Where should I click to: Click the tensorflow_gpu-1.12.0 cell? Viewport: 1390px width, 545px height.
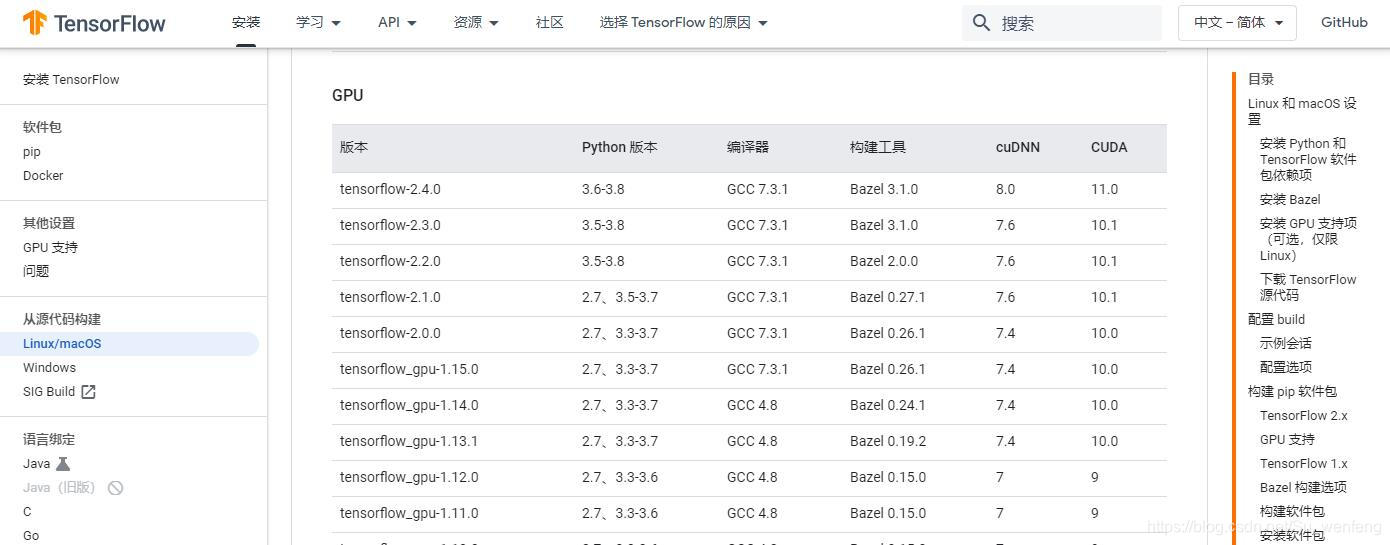point(409,477)
